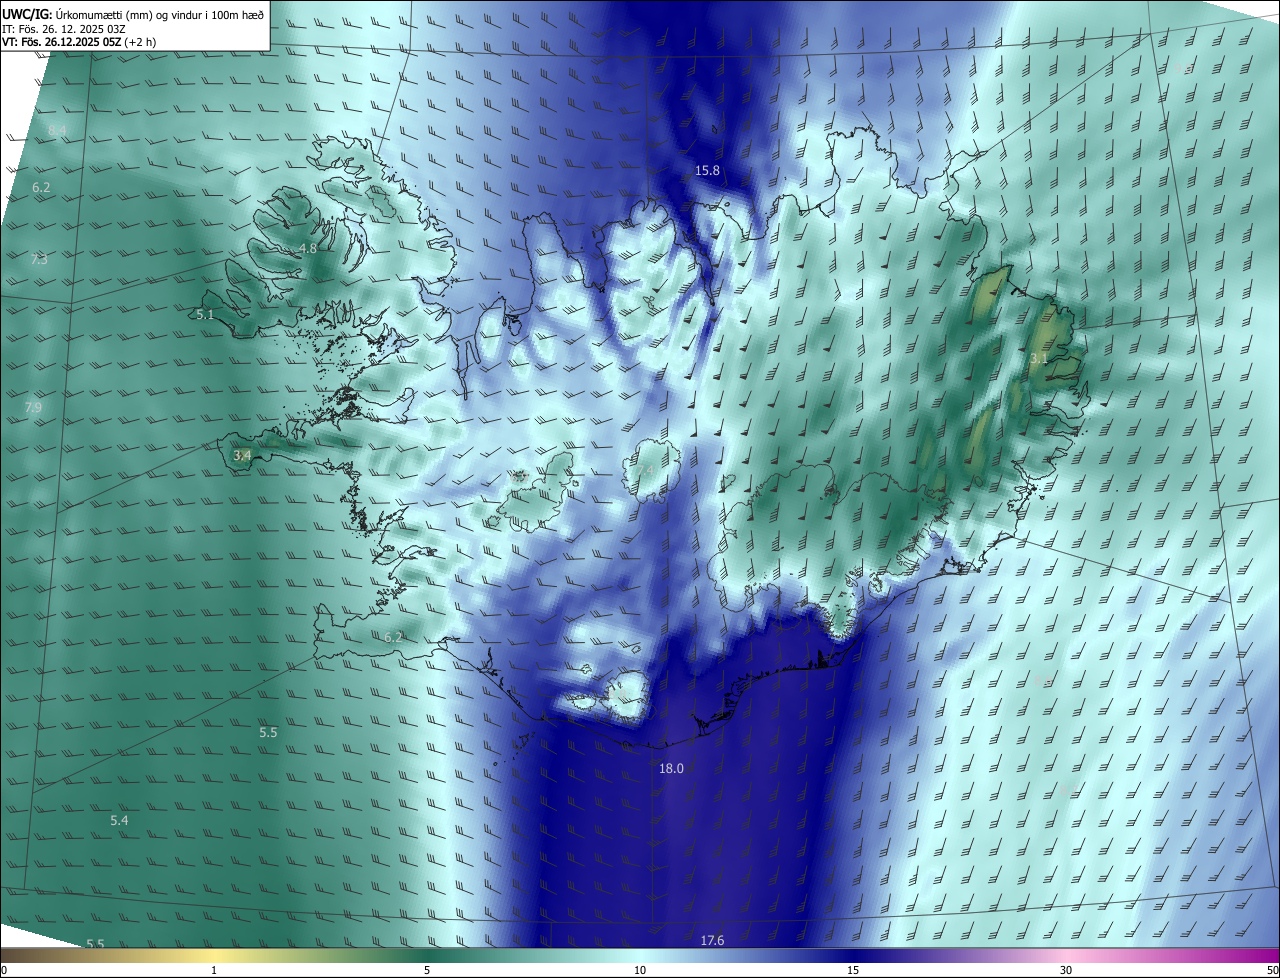Click the UWC/IG Úrkomumætti title line

pos(133,14)
